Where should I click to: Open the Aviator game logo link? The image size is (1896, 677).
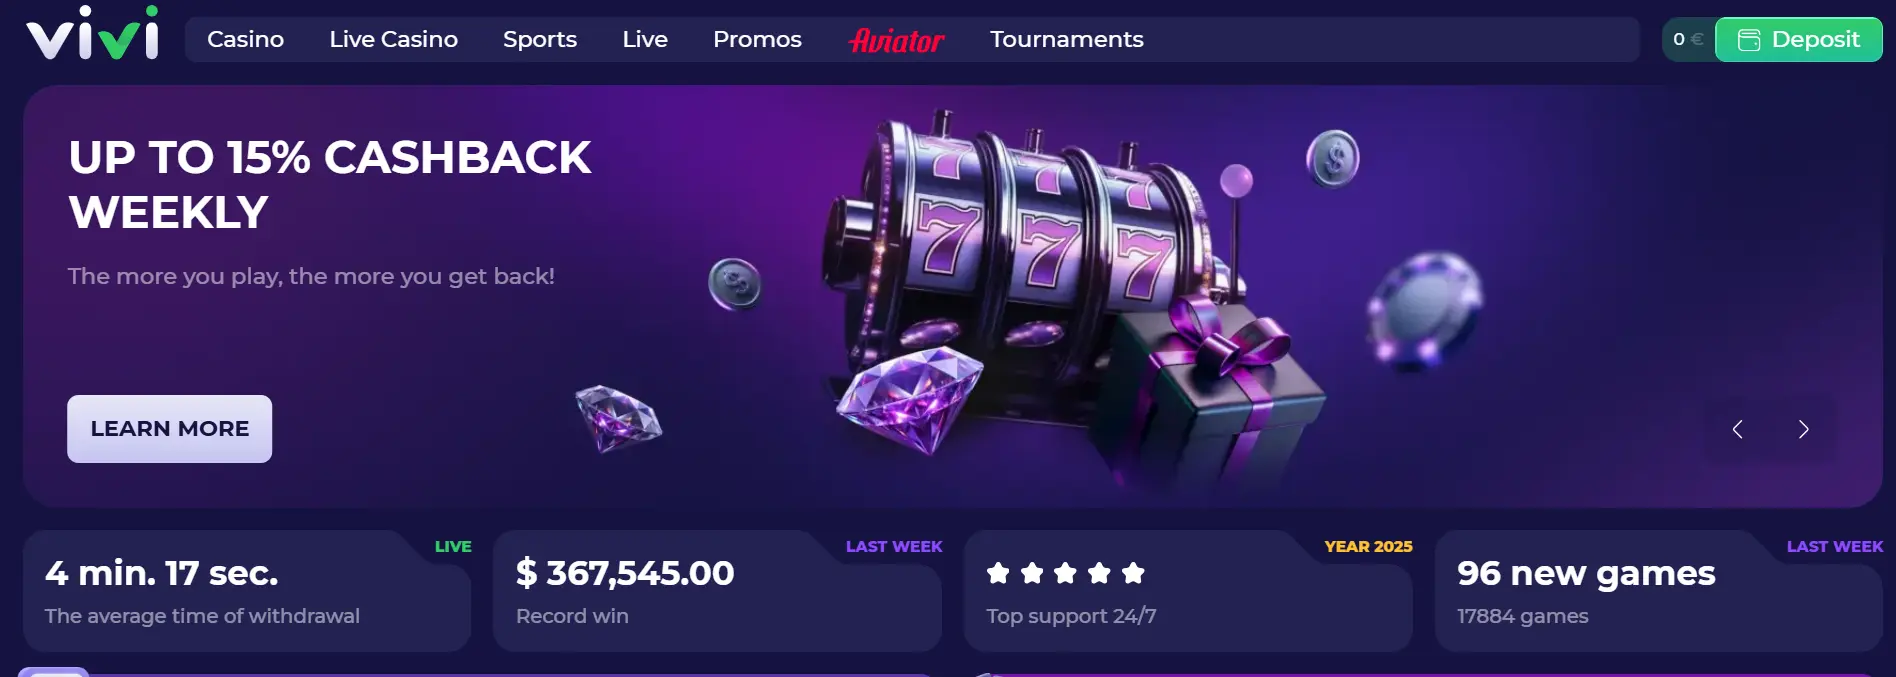[x=896, y=40]
